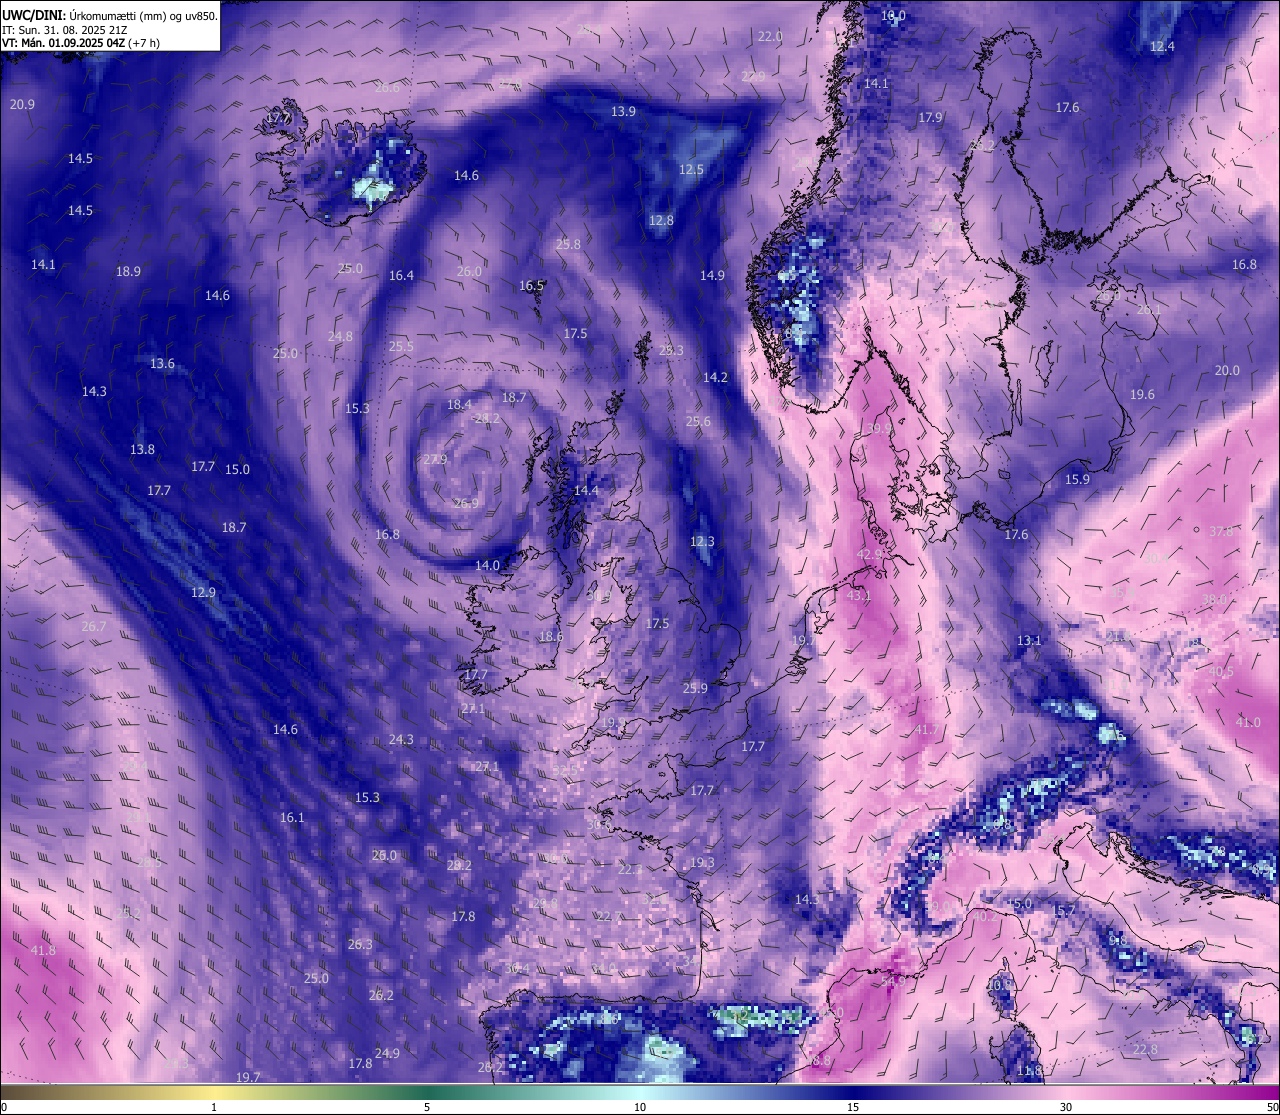
Task: Click the 22.8 value label
Action: point(1145,1049)
